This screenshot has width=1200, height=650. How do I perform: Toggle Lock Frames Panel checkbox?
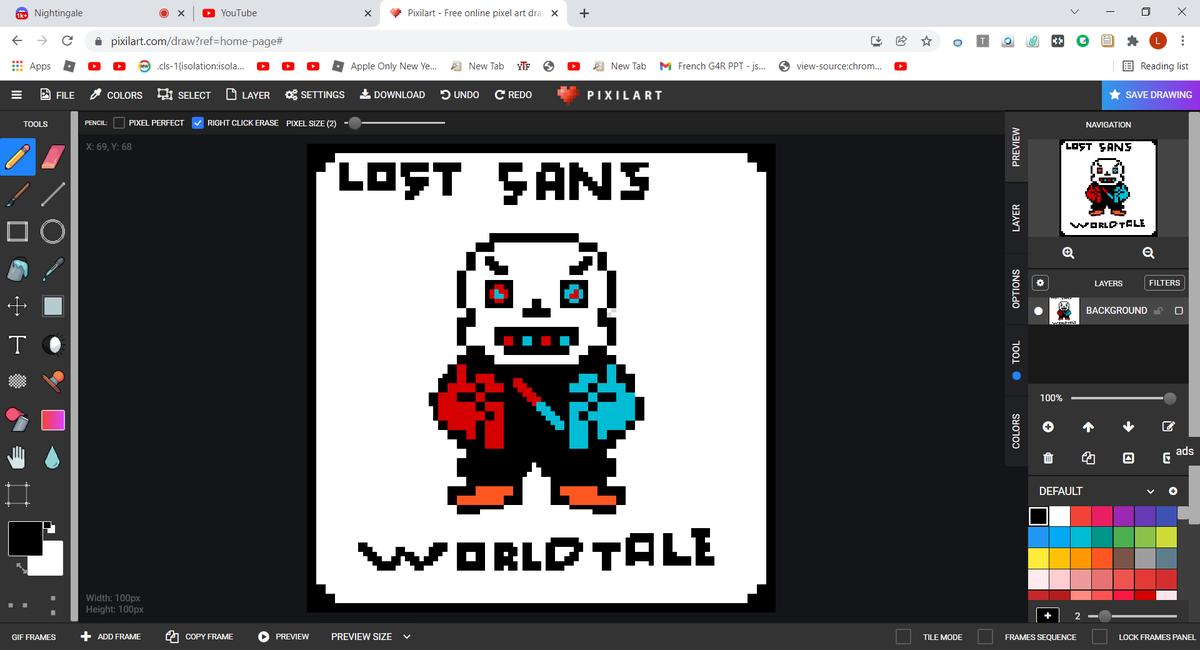[1100, 636]
